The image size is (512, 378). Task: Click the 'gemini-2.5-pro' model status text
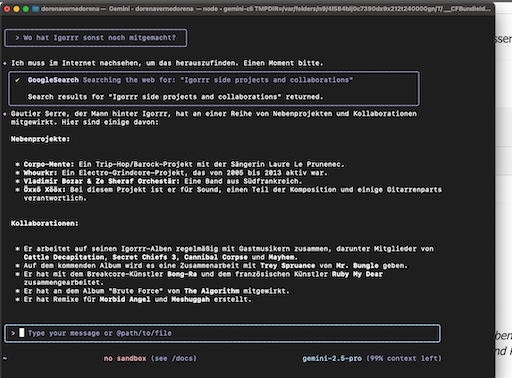[332, 358]
